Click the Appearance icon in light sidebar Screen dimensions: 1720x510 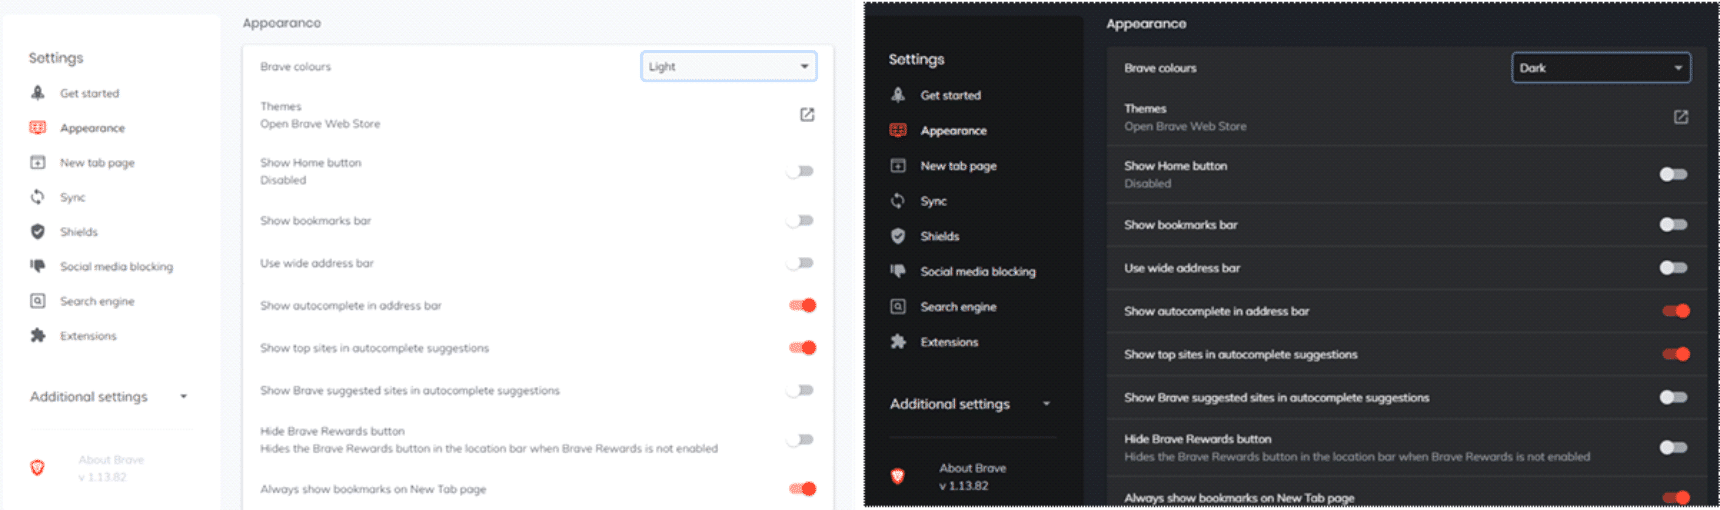38,127
